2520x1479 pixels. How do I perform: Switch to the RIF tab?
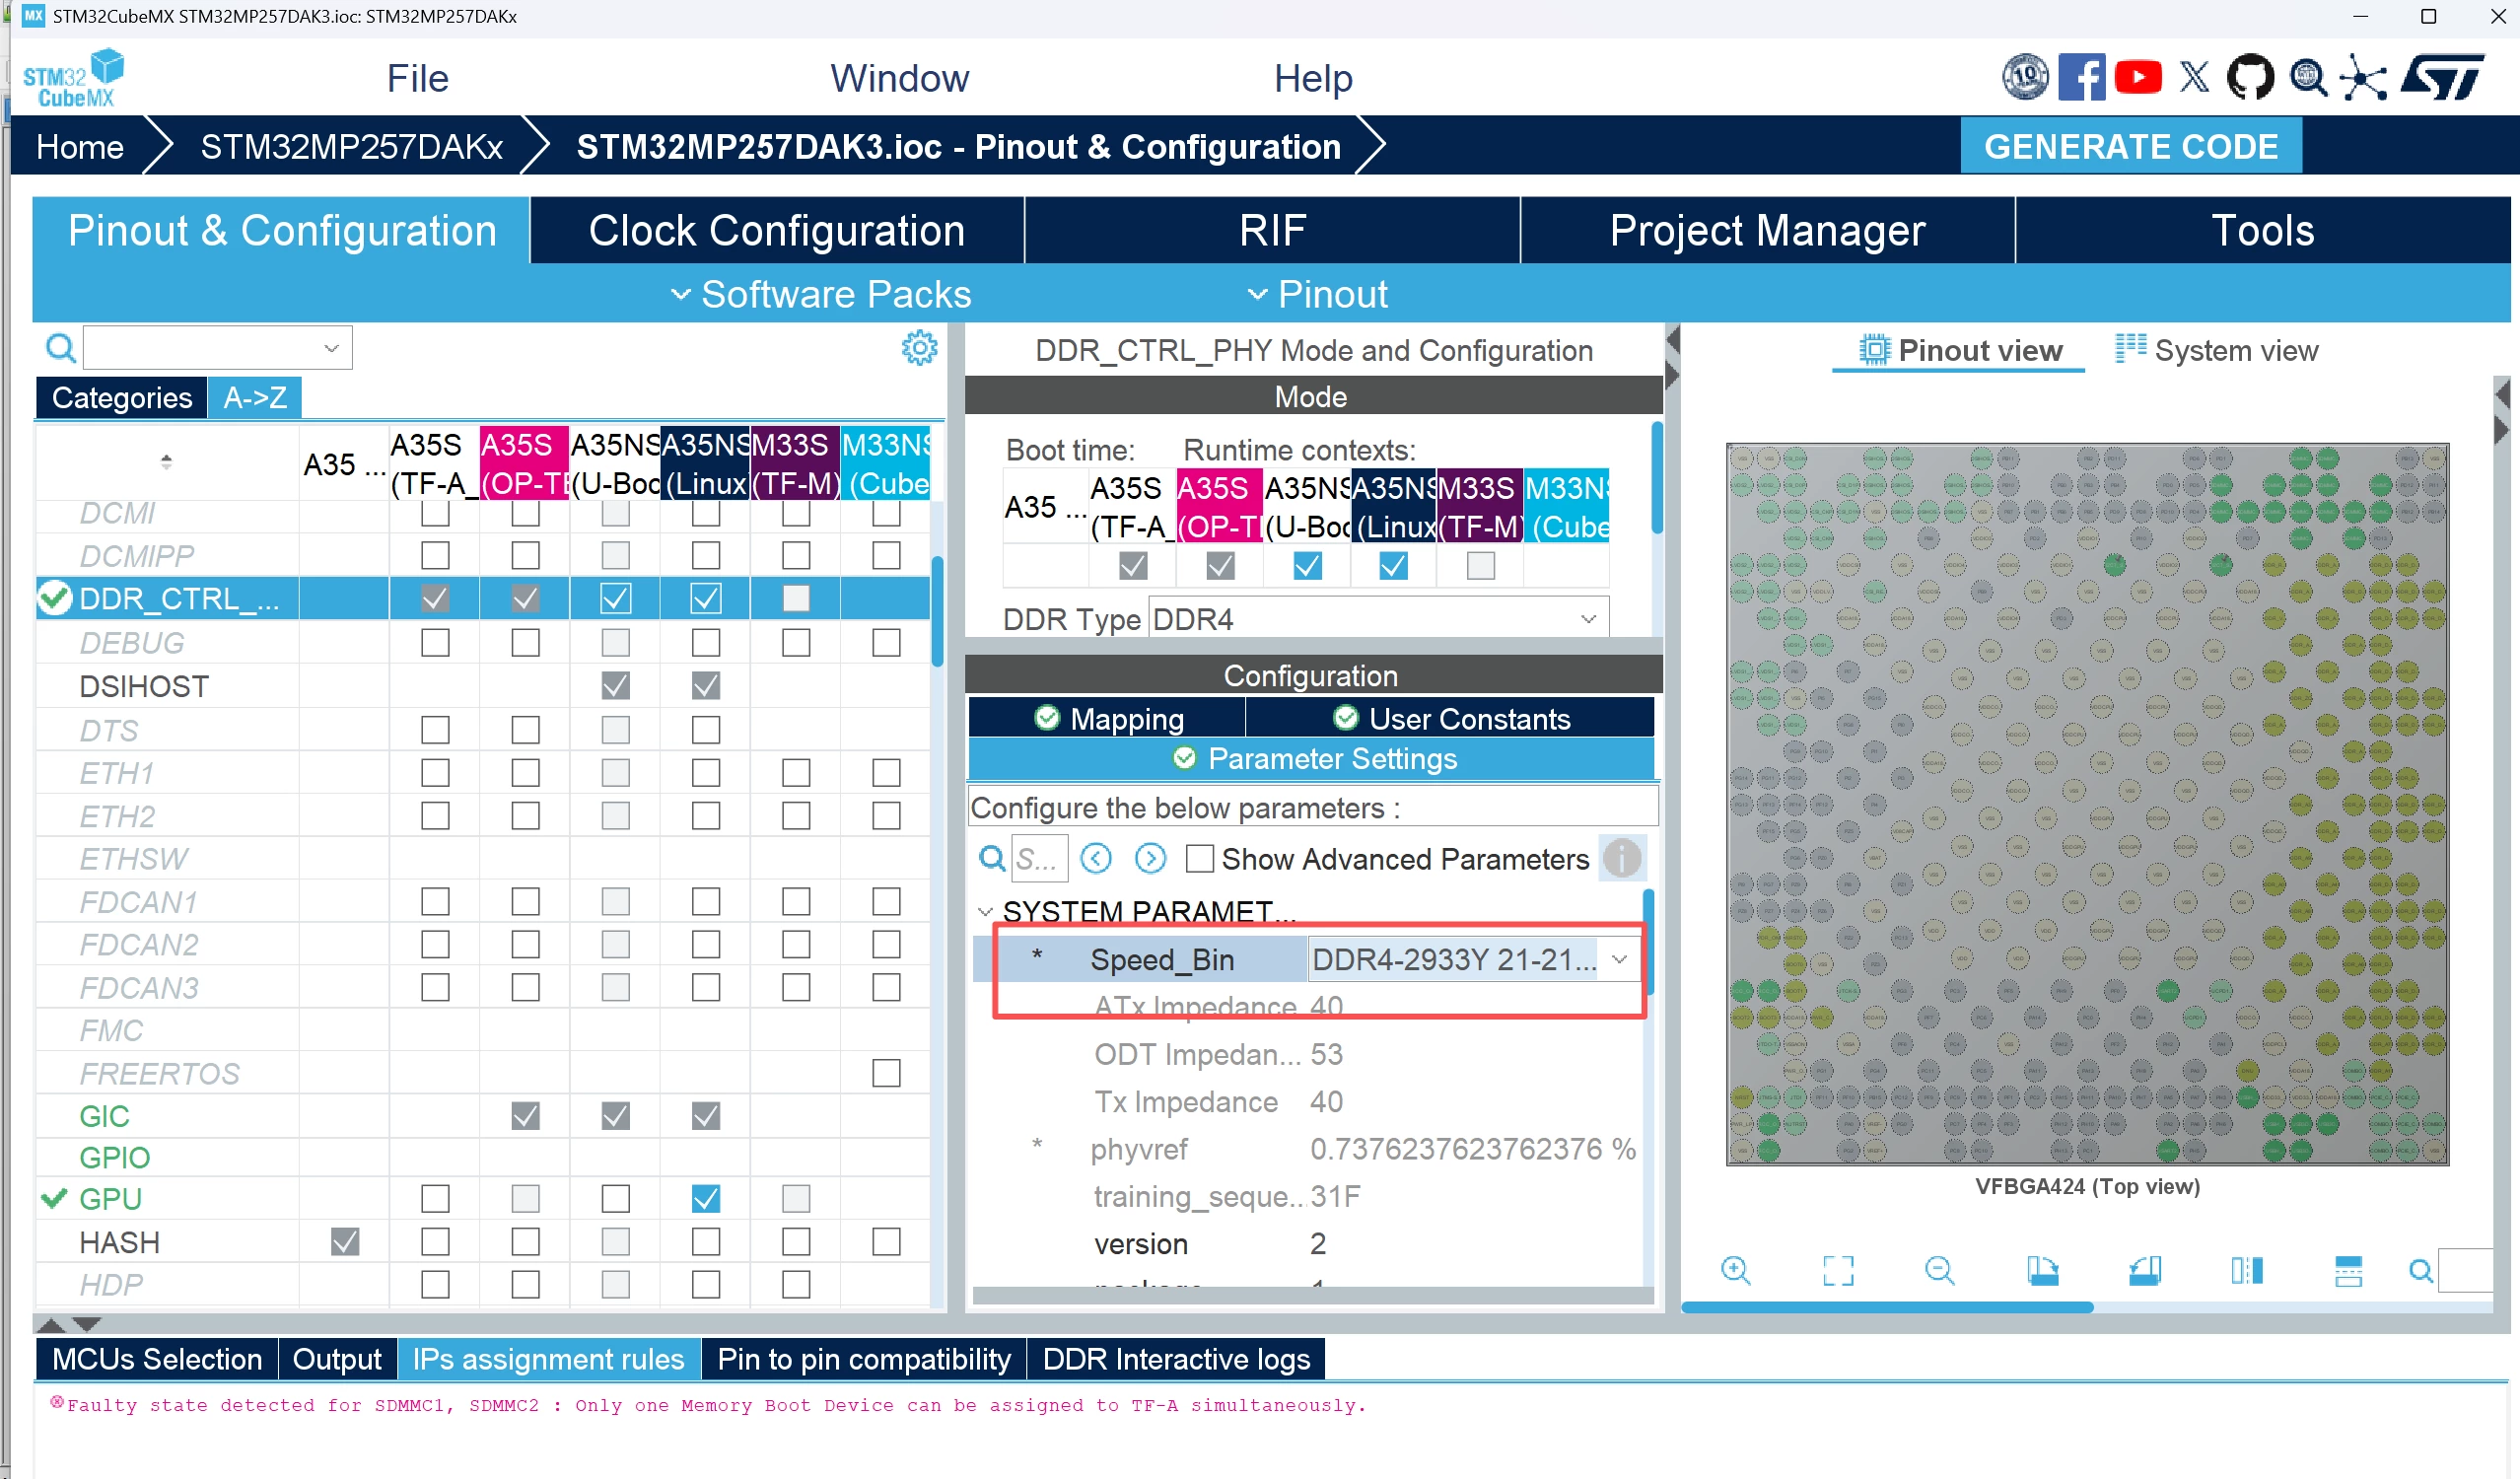point(1272,230)
